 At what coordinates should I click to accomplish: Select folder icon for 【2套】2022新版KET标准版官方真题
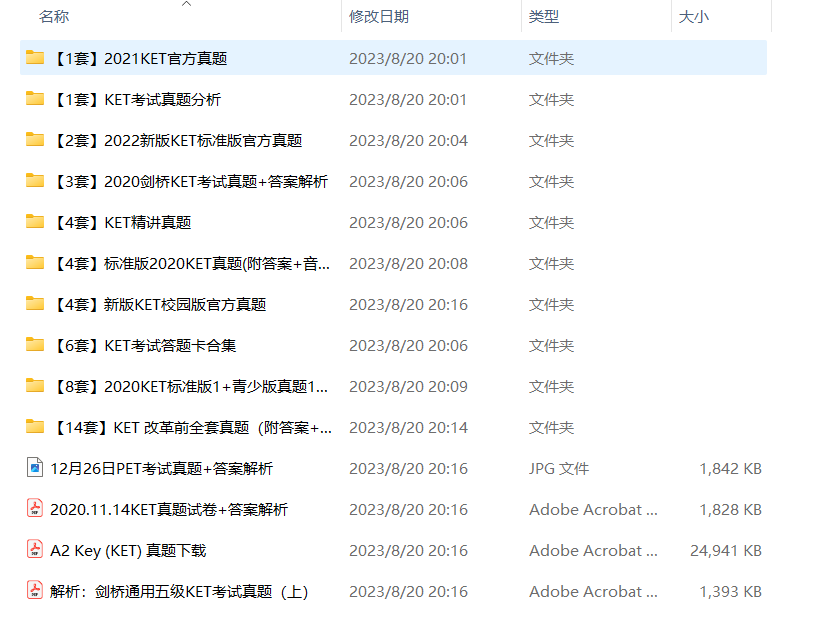(35, 140)
